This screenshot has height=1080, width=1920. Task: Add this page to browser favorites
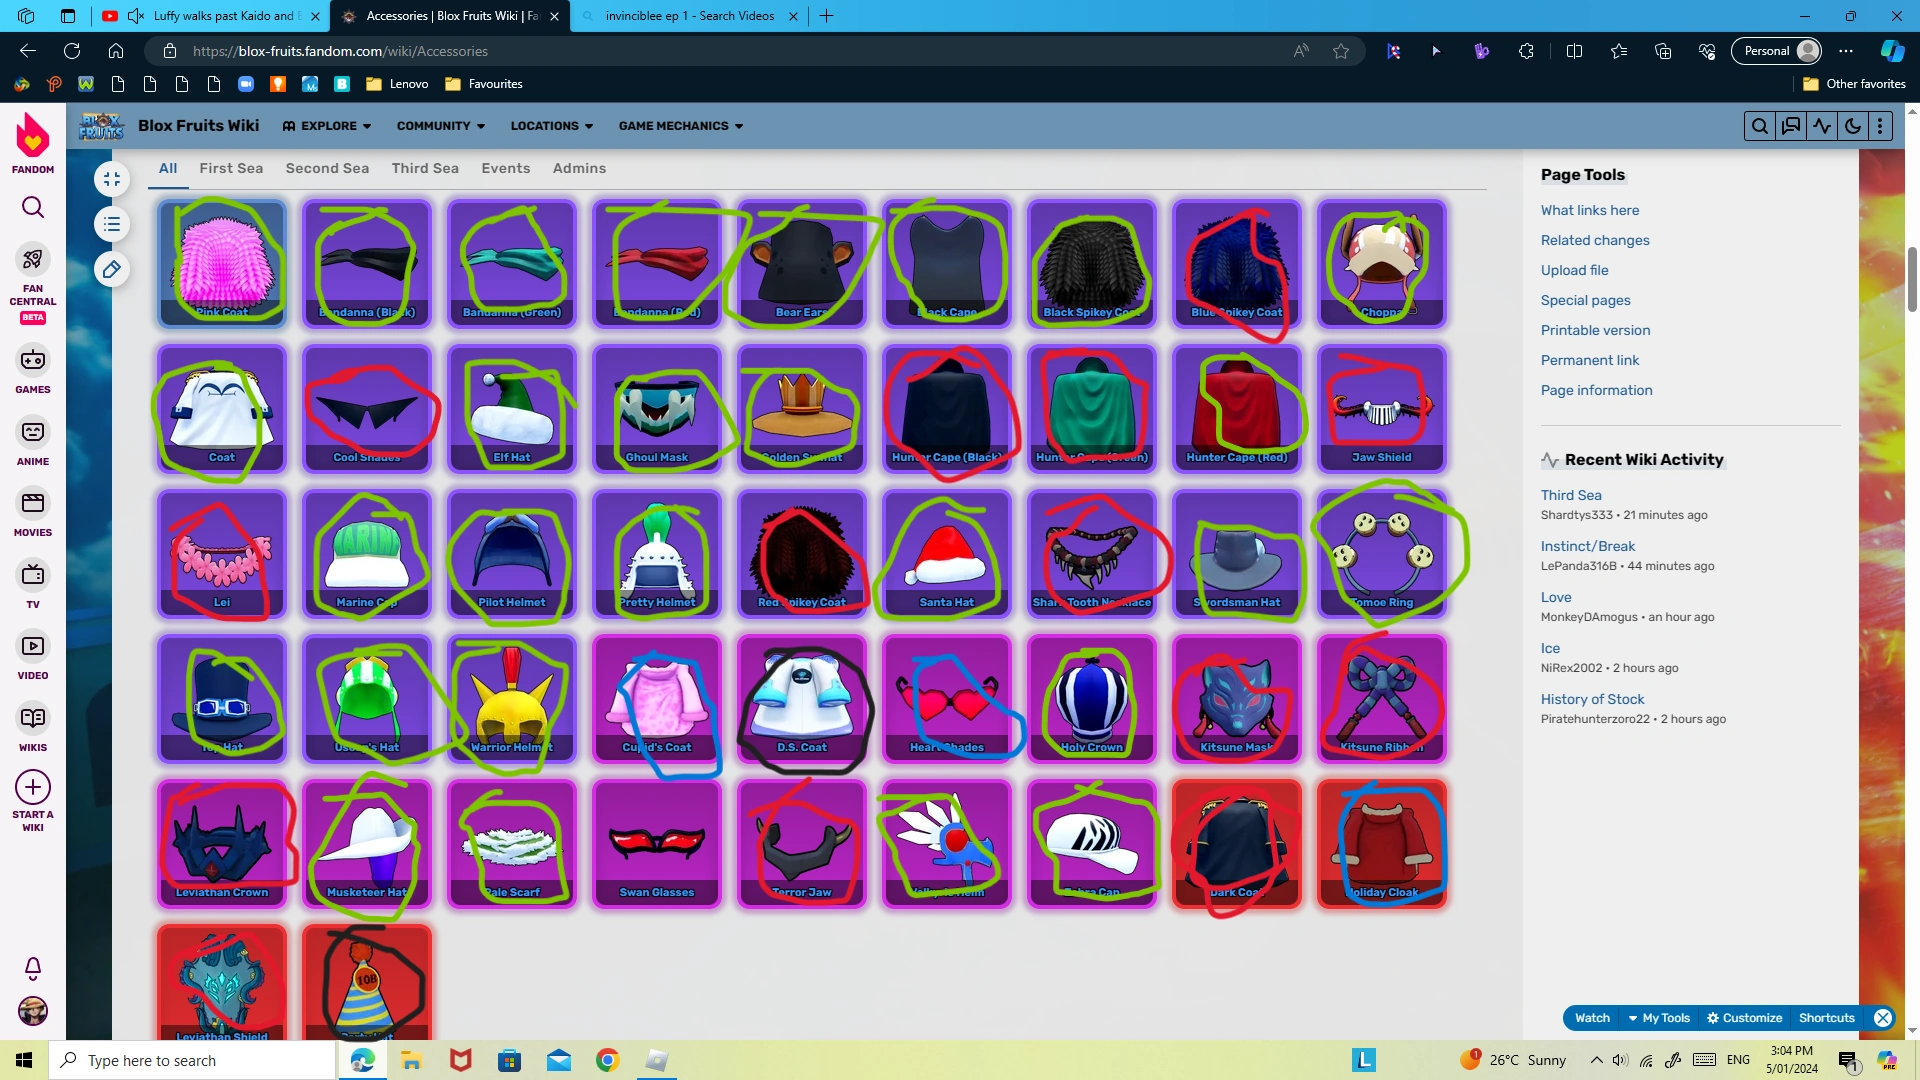(x=1340, y=51)
